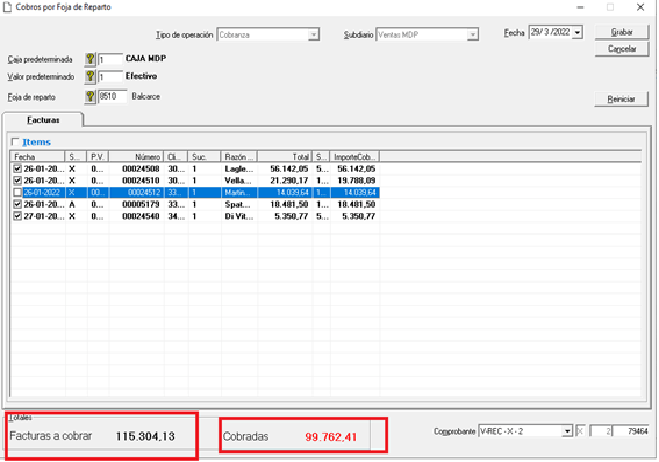Switch to the Facturas tab
Screen dimensions: 659x462
tap(44, 119)
